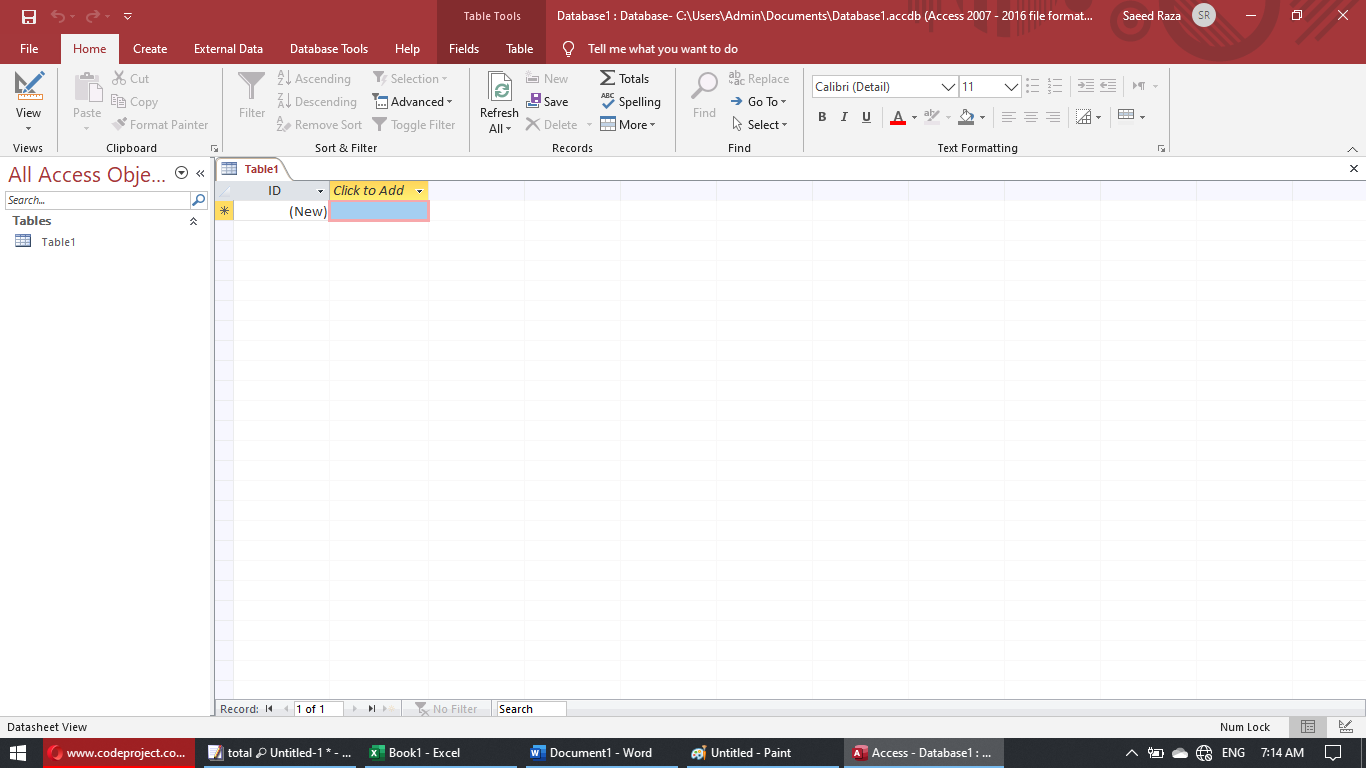Apply bold formatting

[x=822, y=117]
